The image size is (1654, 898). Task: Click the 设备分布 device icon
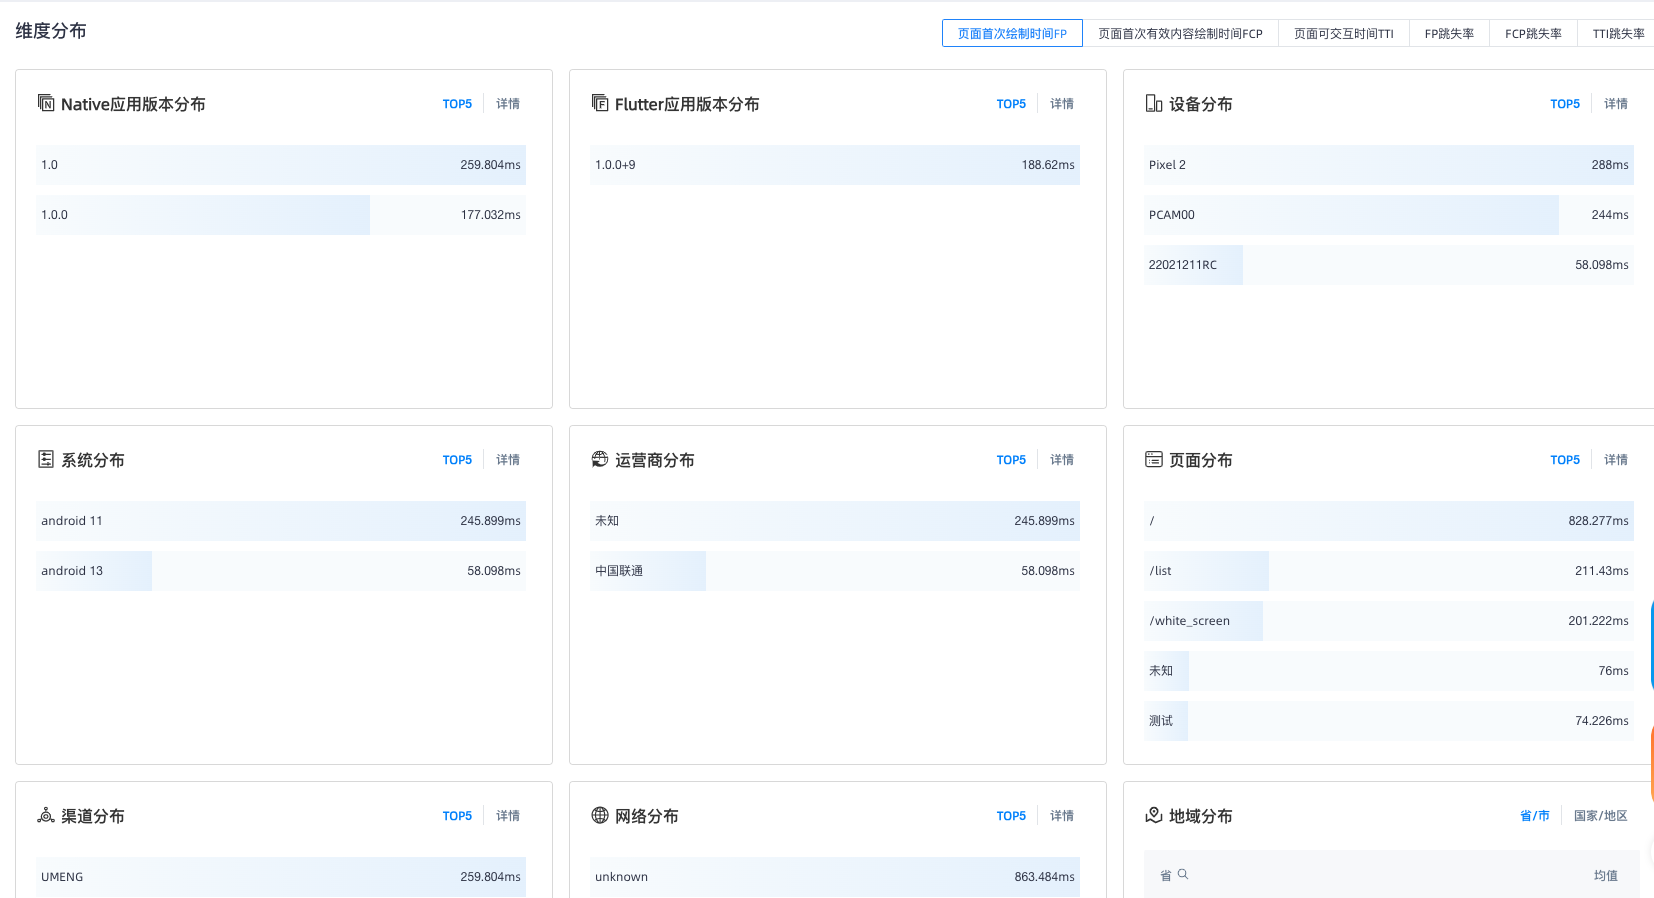pyautogui.click(x=1154, y=103)
